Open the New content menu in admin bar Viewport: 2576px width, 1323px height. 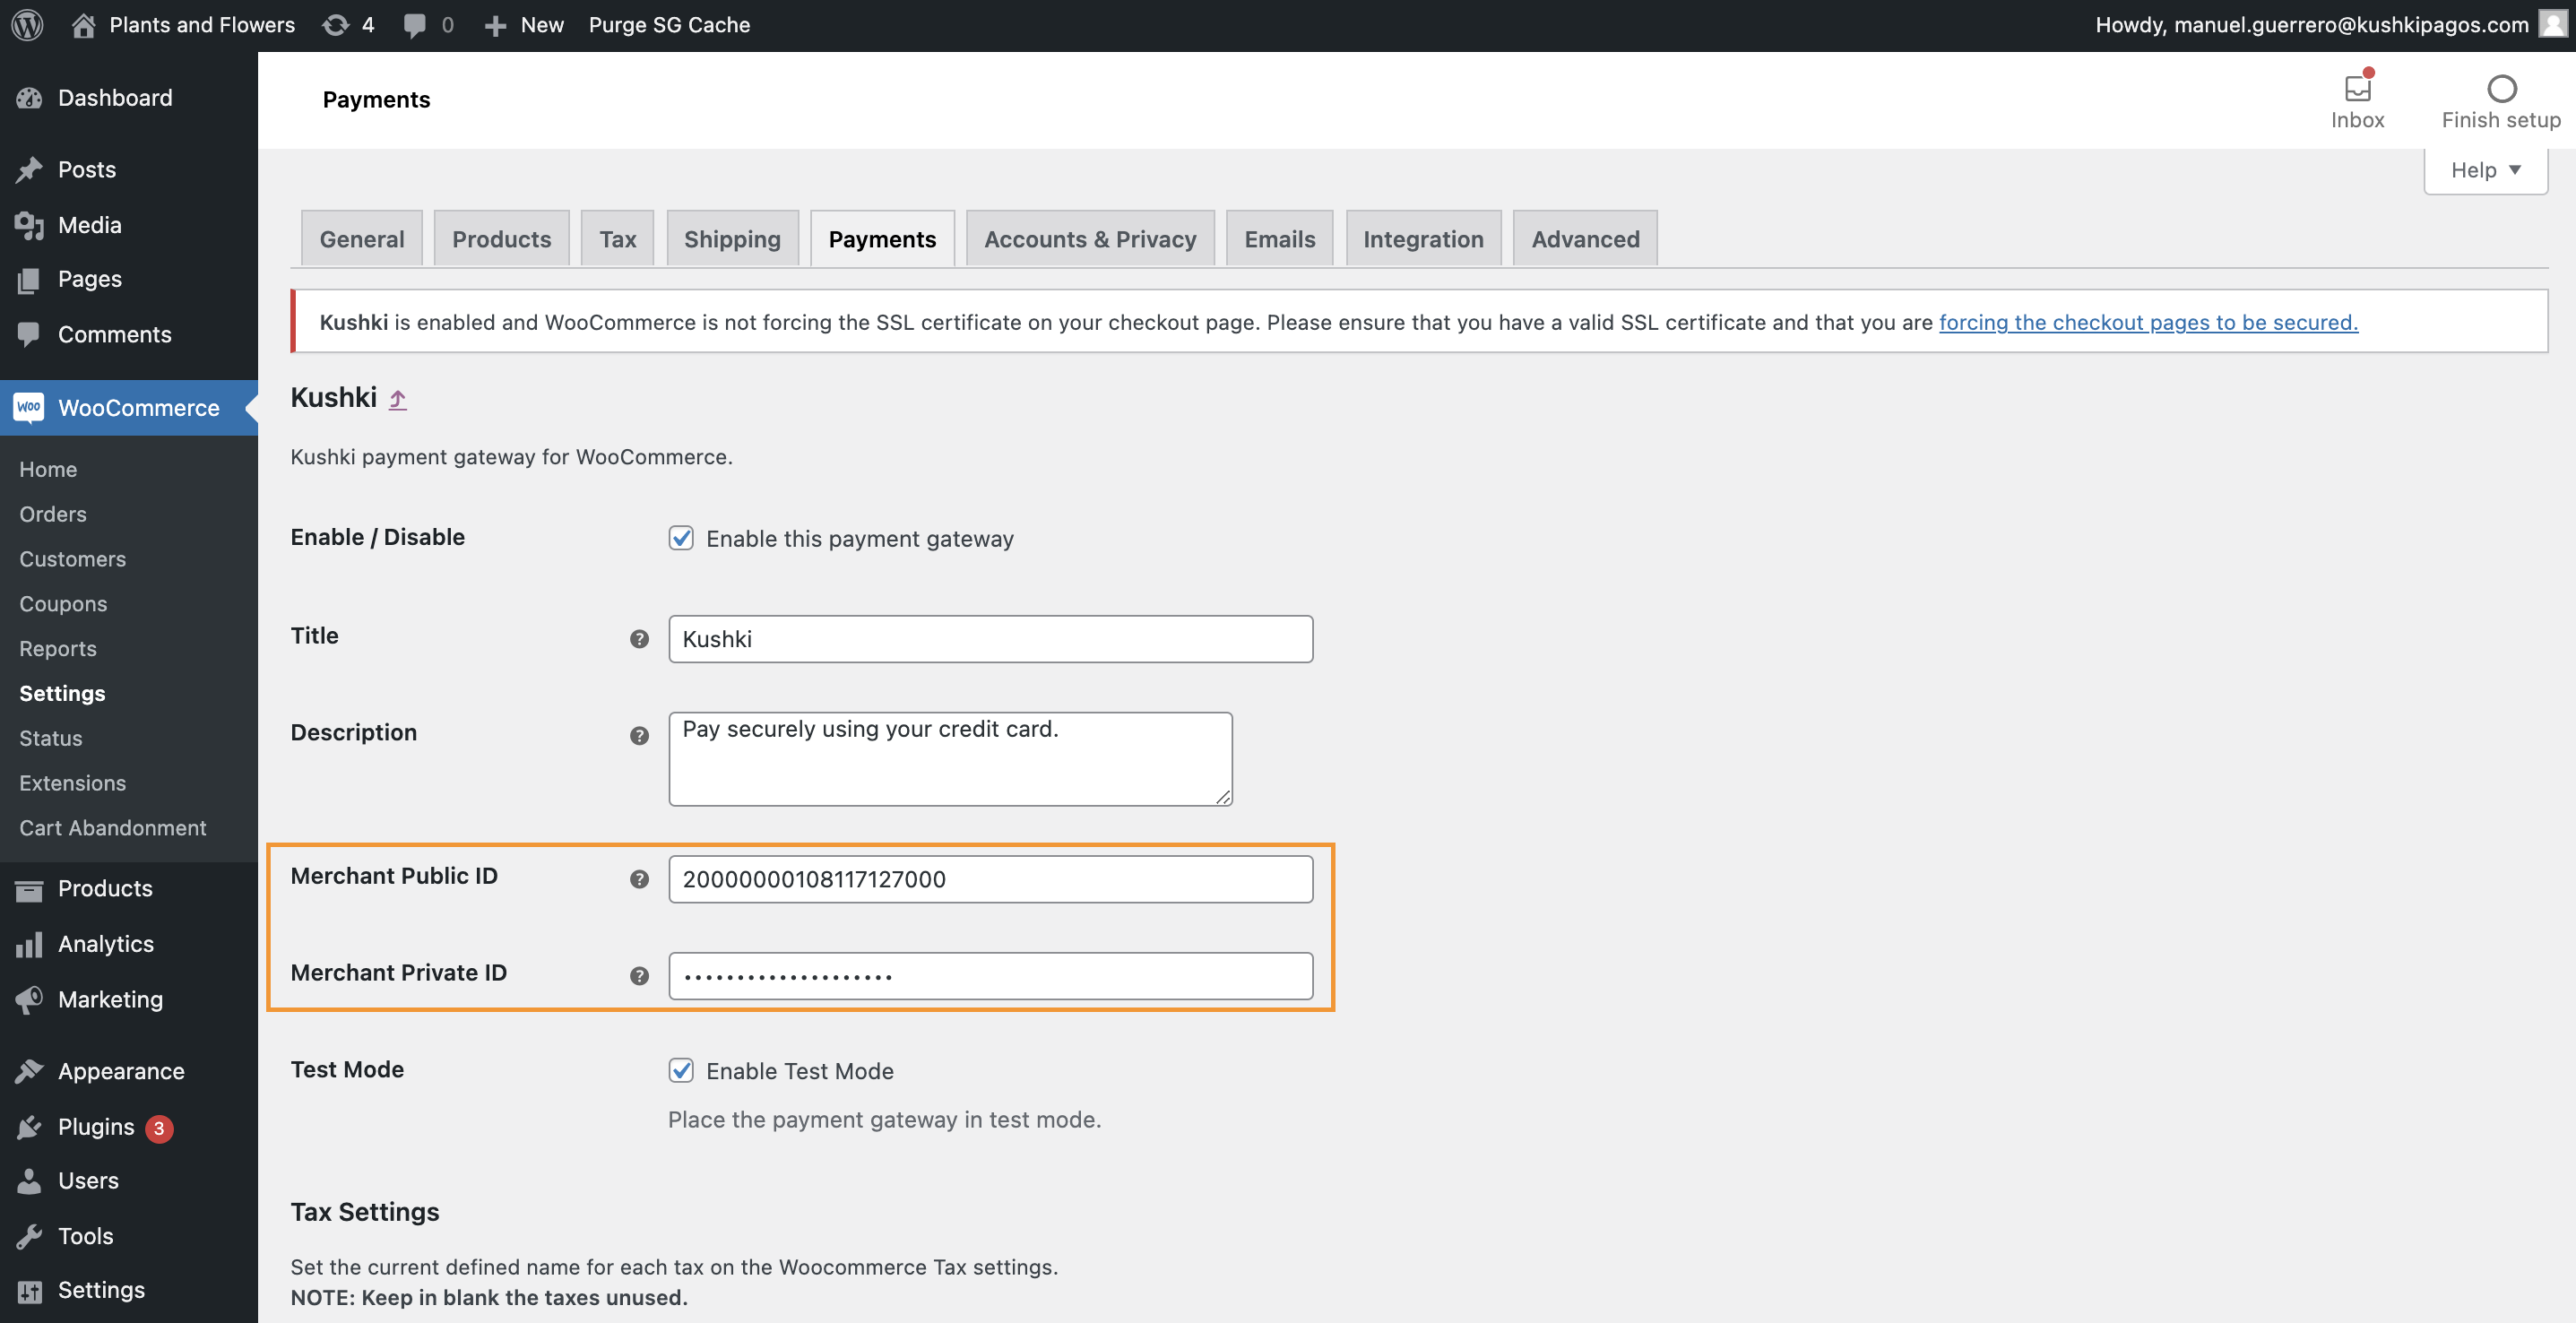click(524, 25)
